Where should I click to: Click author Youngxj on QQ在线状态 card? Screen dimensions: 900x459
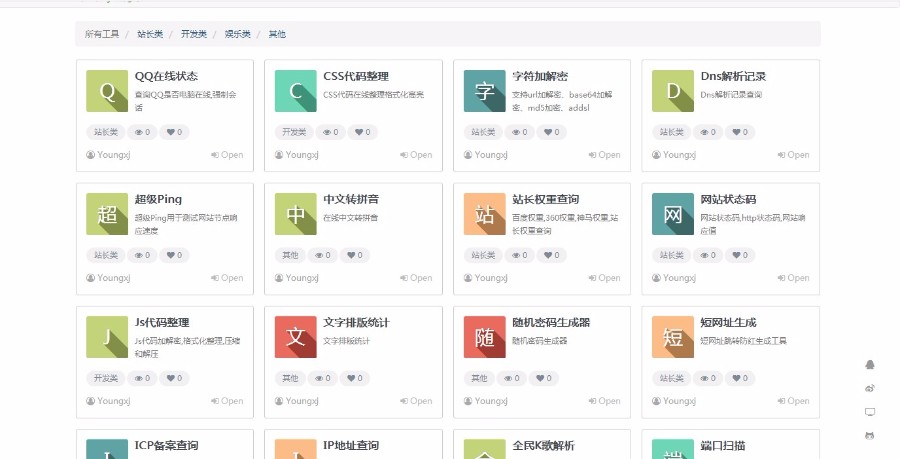click(x=108, y=155)
